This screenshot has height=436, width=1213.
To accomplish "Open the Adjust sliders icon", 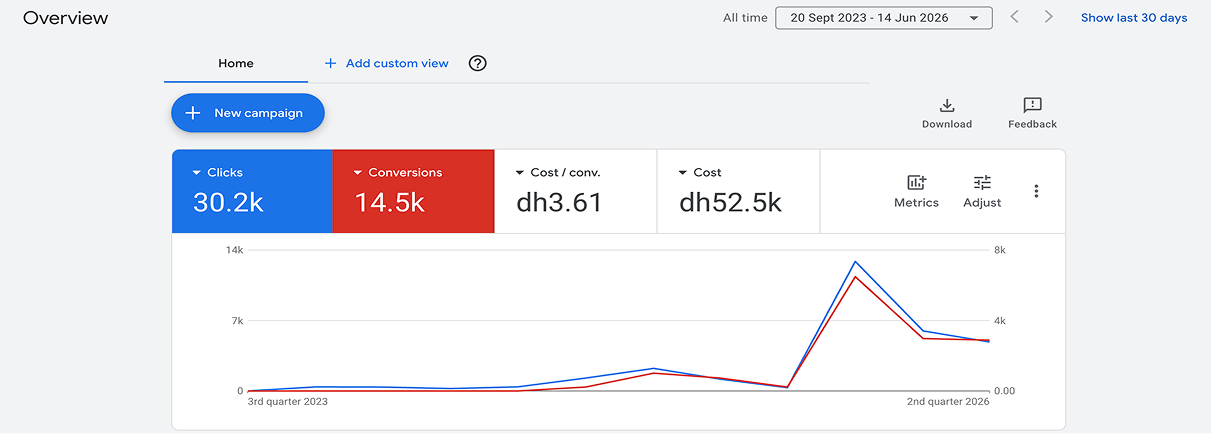I will 982,182.
